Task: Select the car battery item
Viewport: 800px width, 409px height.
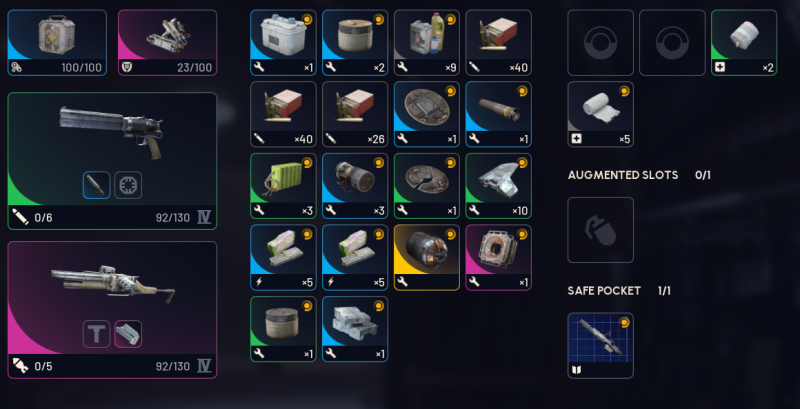Action: (283, 43)
